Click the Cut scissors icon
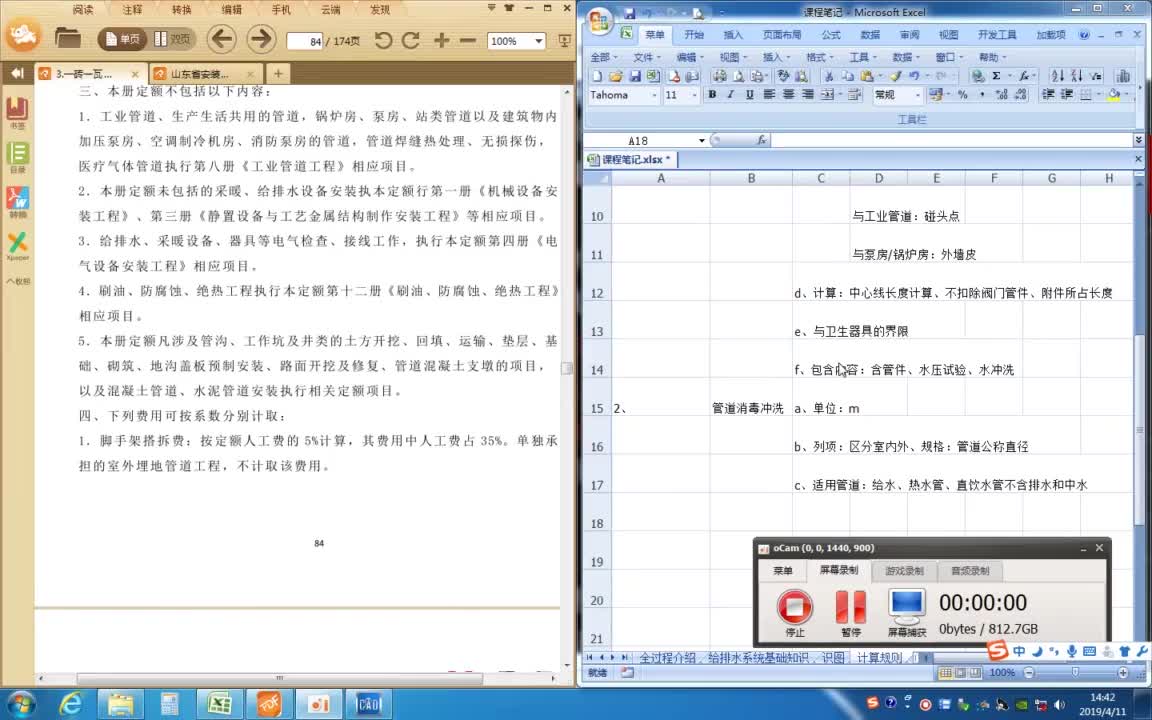The image size is (1152, 720). (x=829, y=76)
